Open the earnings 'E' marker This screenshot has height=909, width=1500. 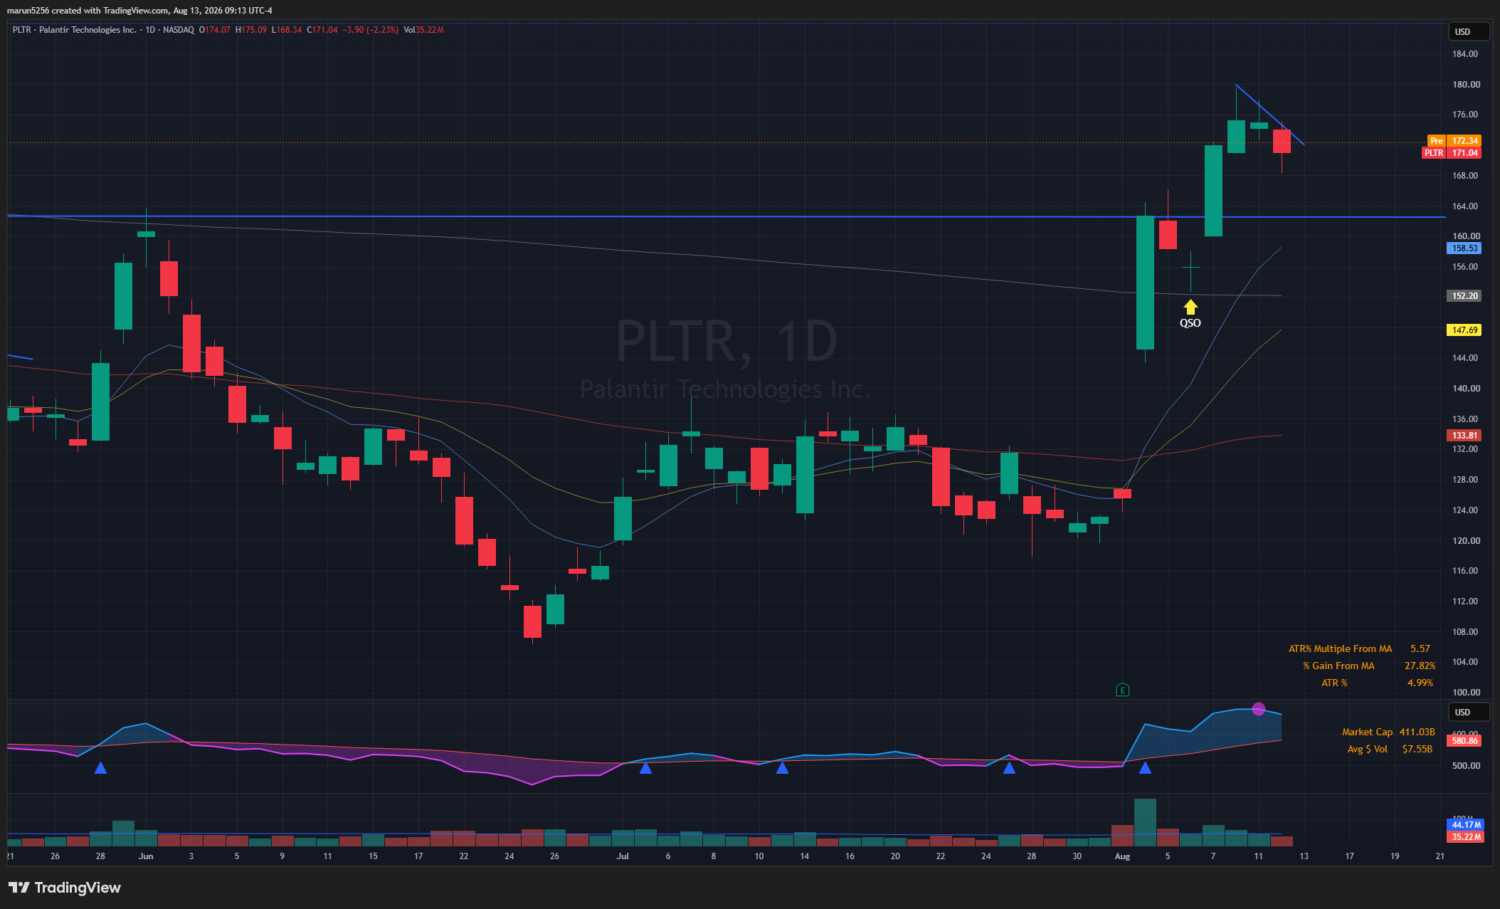point(1122,690)
